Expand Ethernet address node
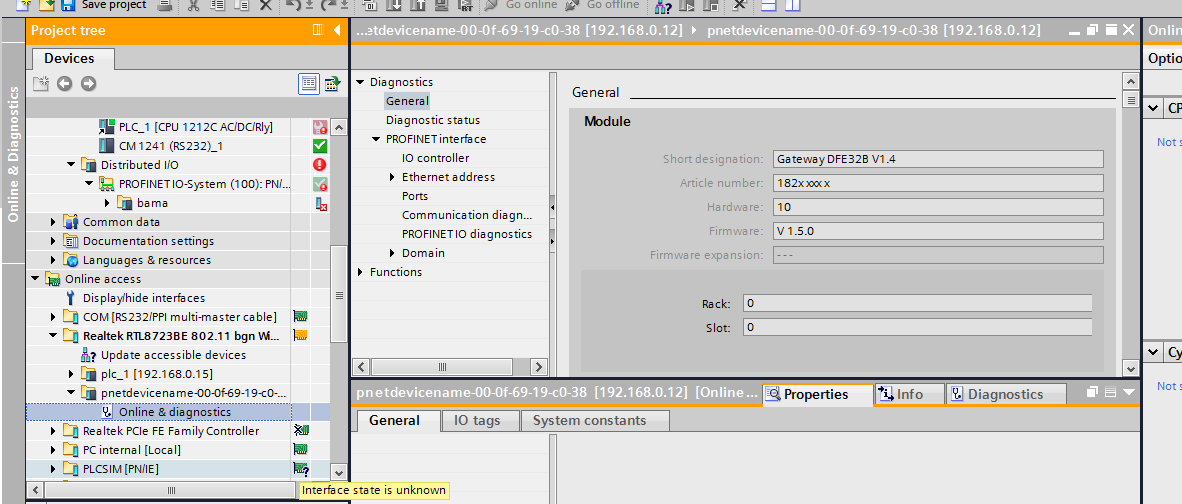Screen dimensions: 1182x504 pos(392,177)
